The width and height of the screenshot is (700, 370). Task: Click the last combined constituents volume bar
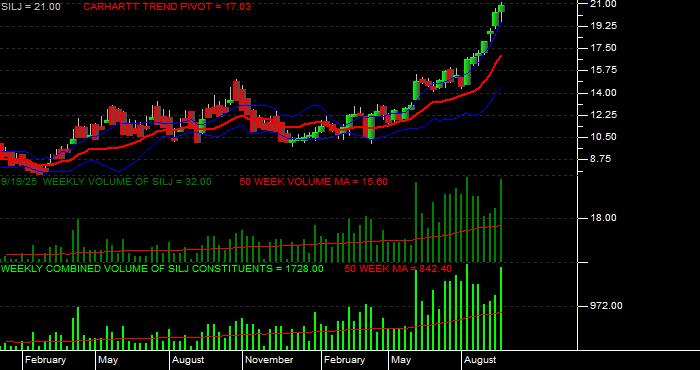pyautogui.click(x=501, y=308)
